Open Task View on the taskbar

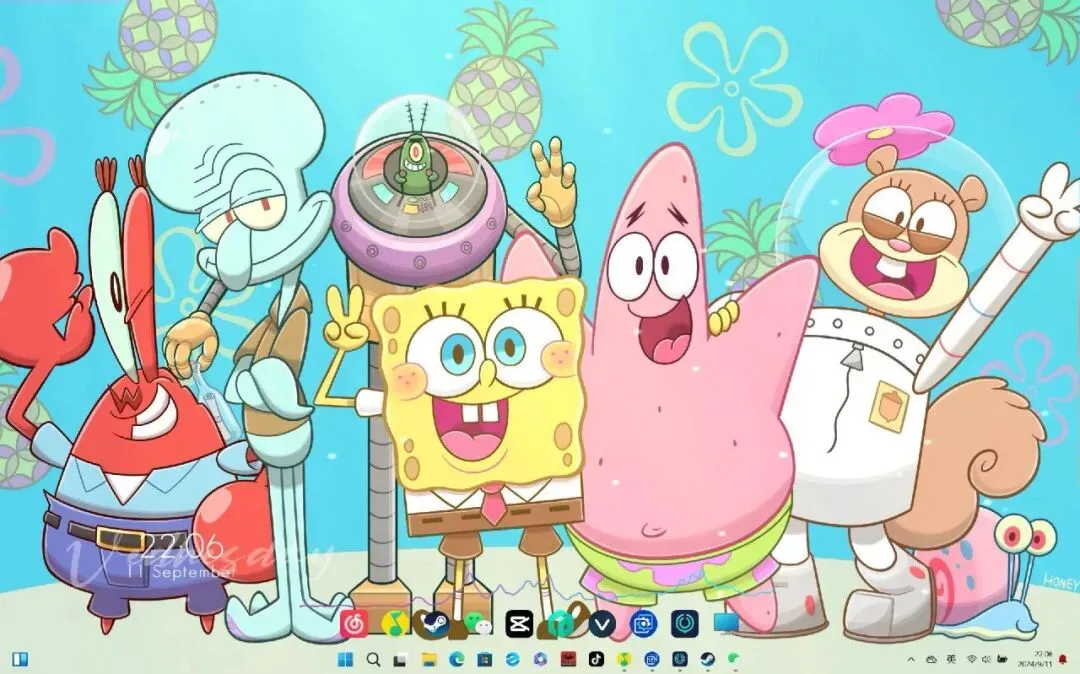pos(401,660)
